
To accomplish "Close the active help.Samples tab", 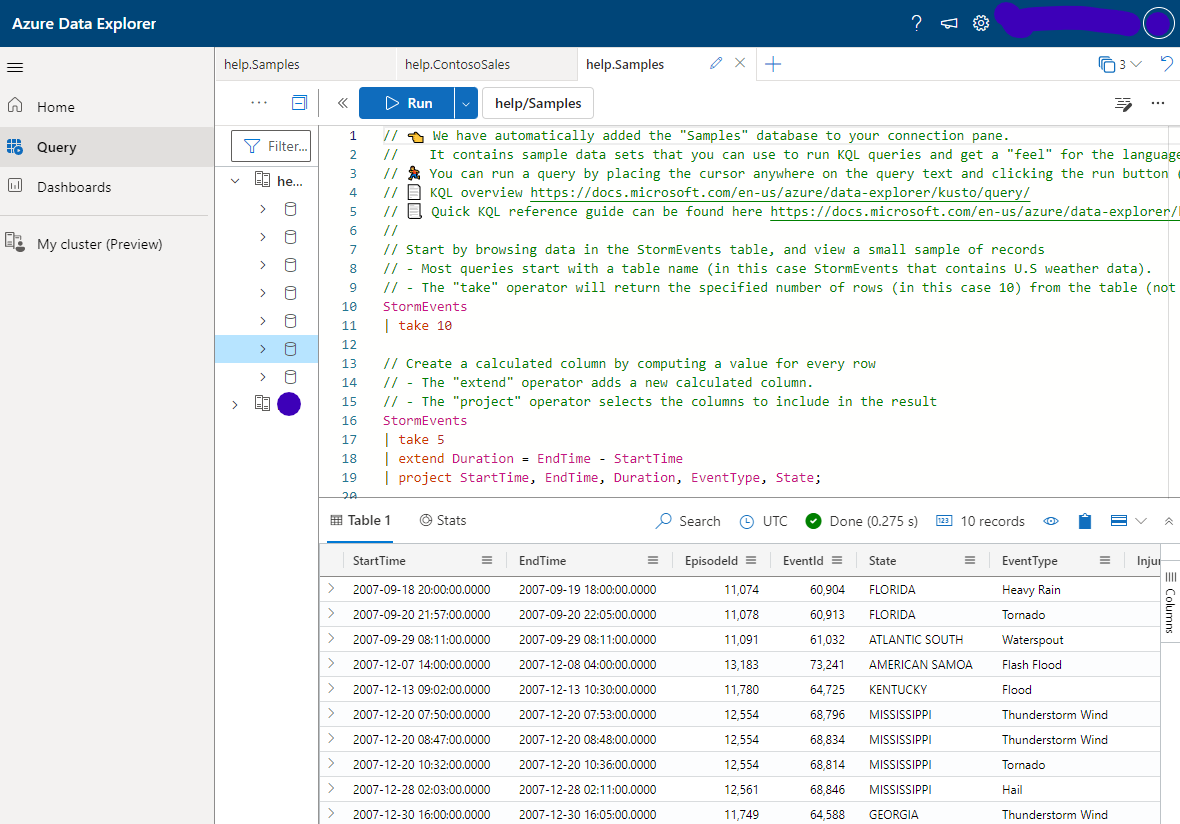I will 740,64.
